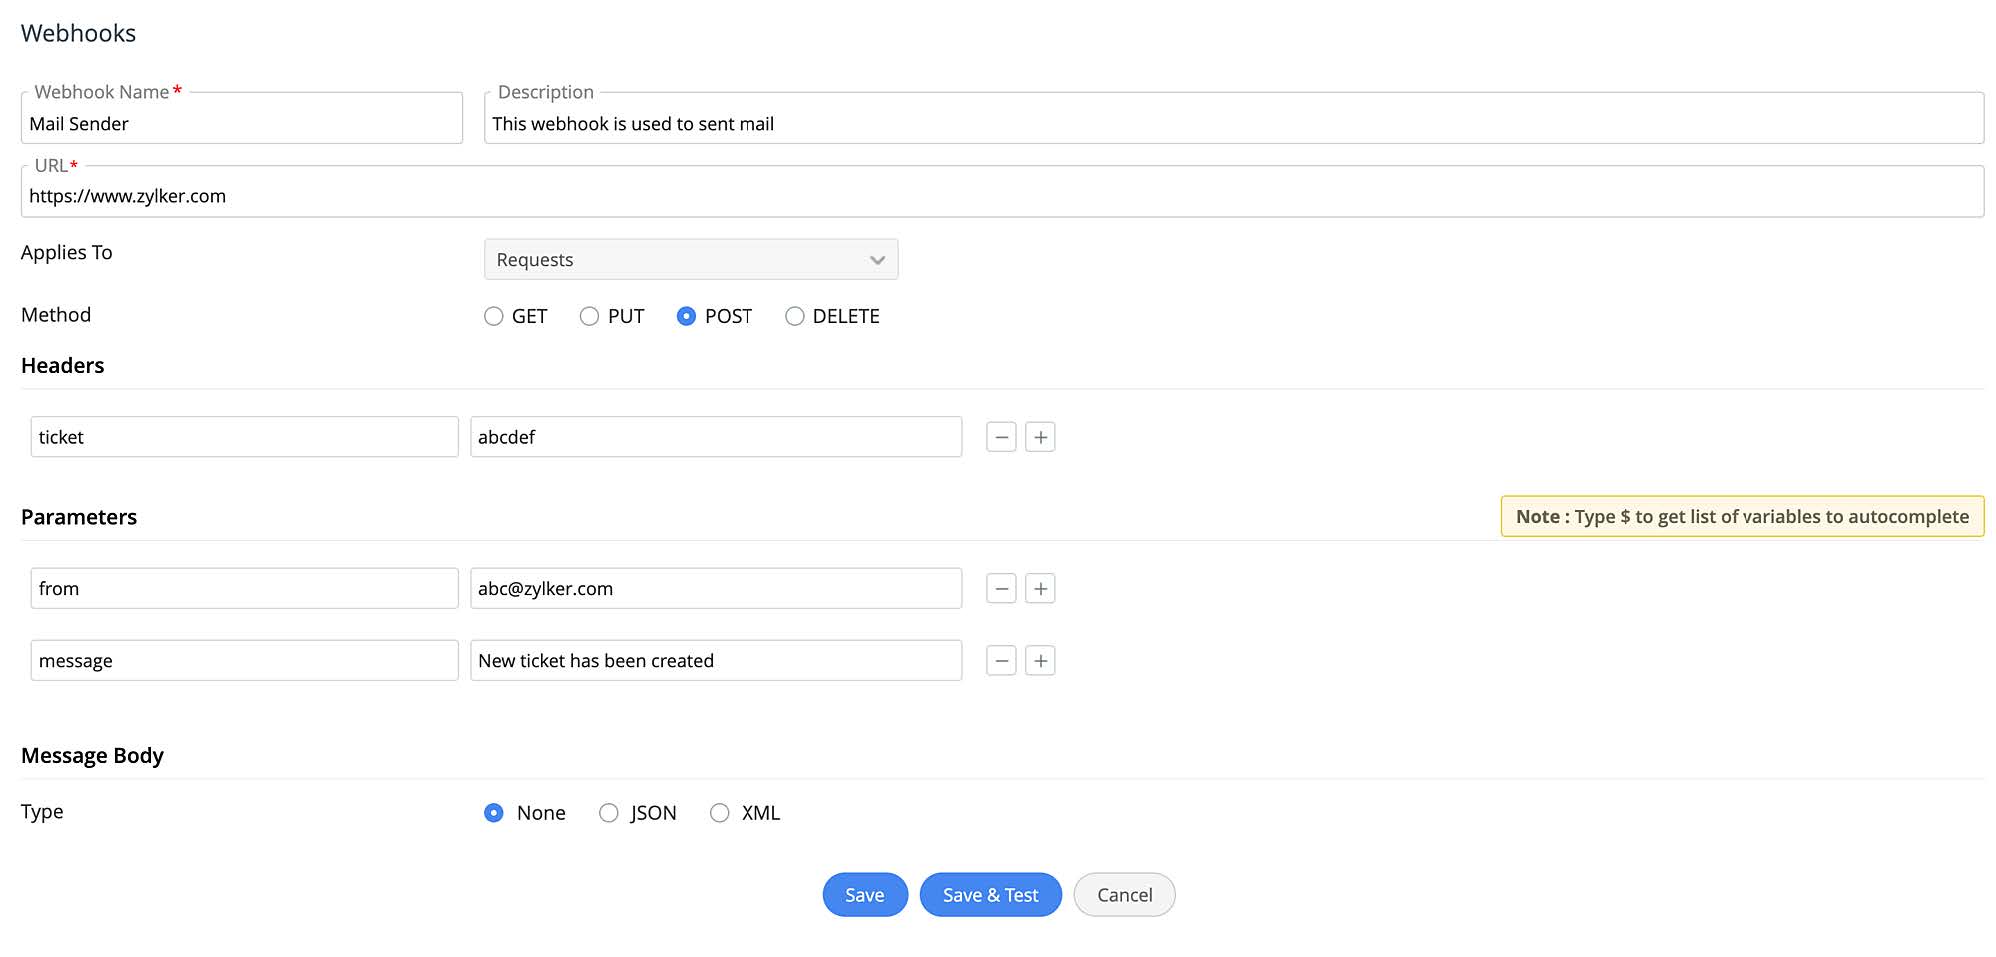Open the Applies To dropdown
This screenshot has height=957, width=1996.
pos(691,260)
